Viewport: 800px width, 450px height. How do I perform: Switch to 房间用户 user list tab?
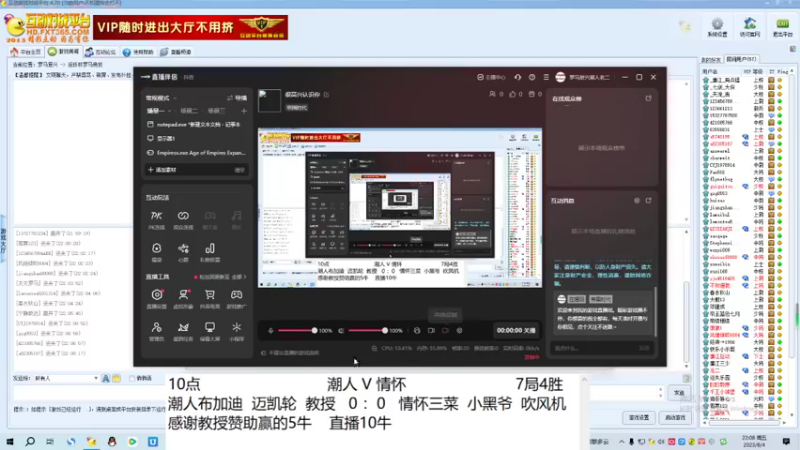[741, 59]
